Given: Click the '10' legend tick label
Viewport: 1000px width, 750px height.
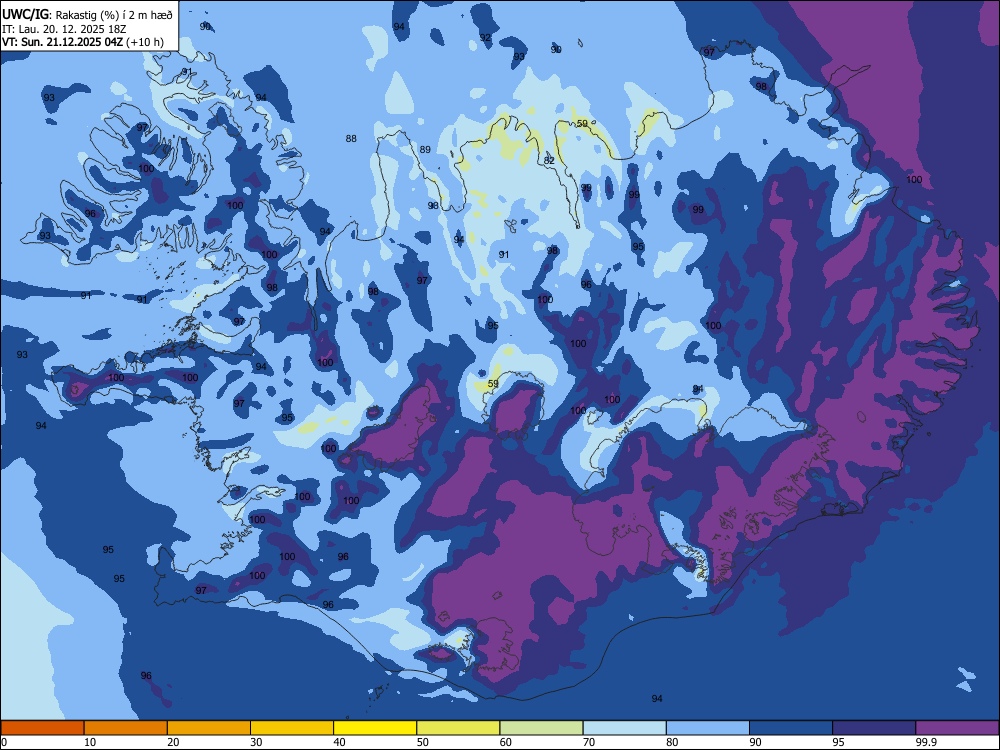Looking at the screenshot, I should click(x=90, y=742).
